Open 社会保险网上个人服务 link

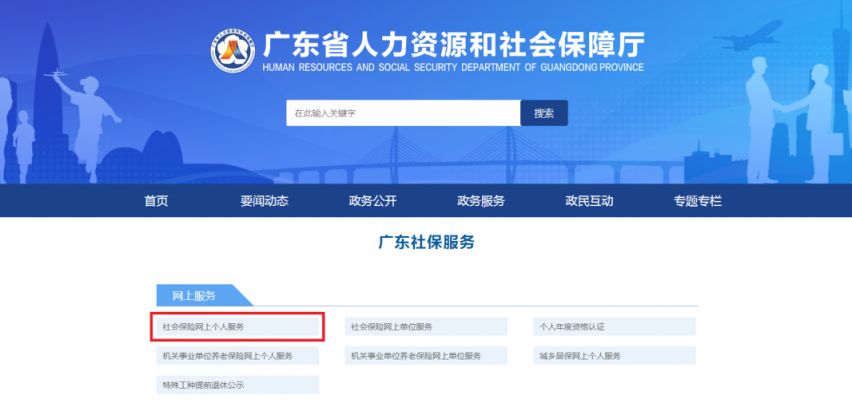tap(238, 327)
